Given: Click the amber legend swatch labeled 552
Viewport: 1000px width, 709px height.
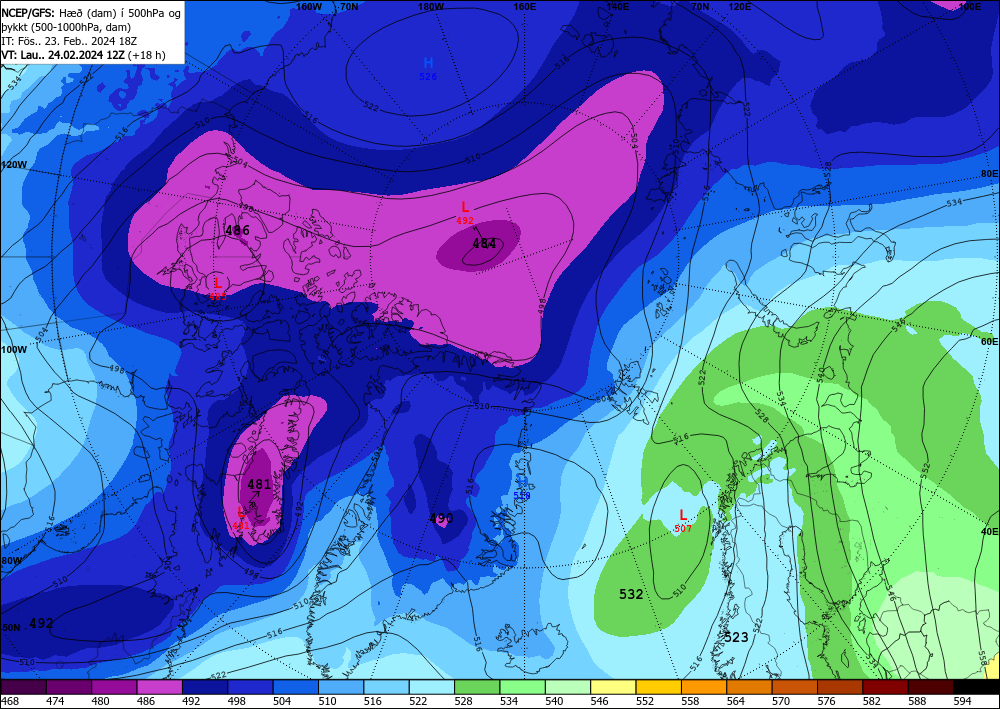Looking at the screenshot, I should click(658, 687).
